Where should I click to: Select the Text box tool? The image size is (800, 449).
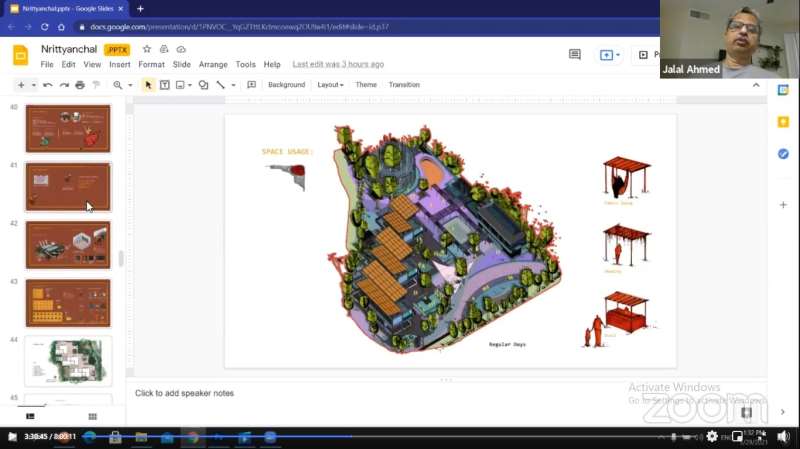(164, 85)
